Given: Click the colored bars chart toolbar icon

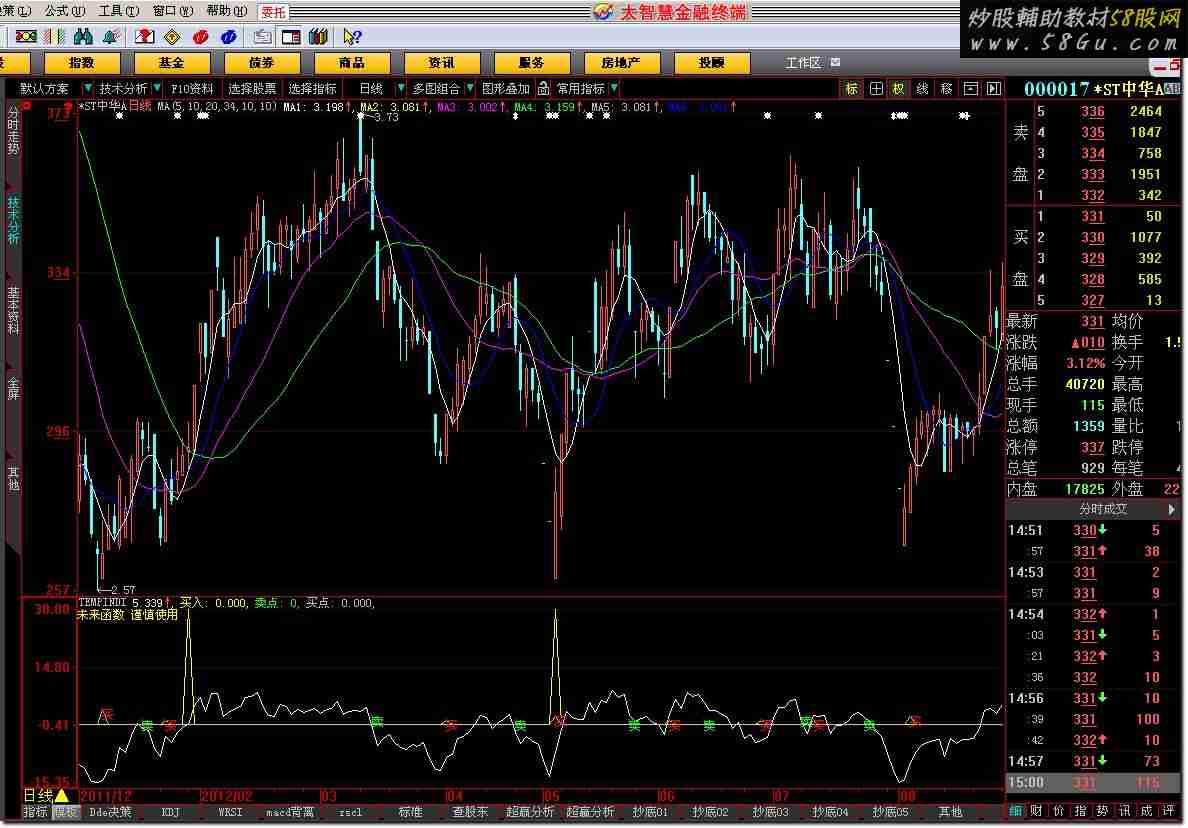Looking at the screenshot, I should tap(54, 36).
